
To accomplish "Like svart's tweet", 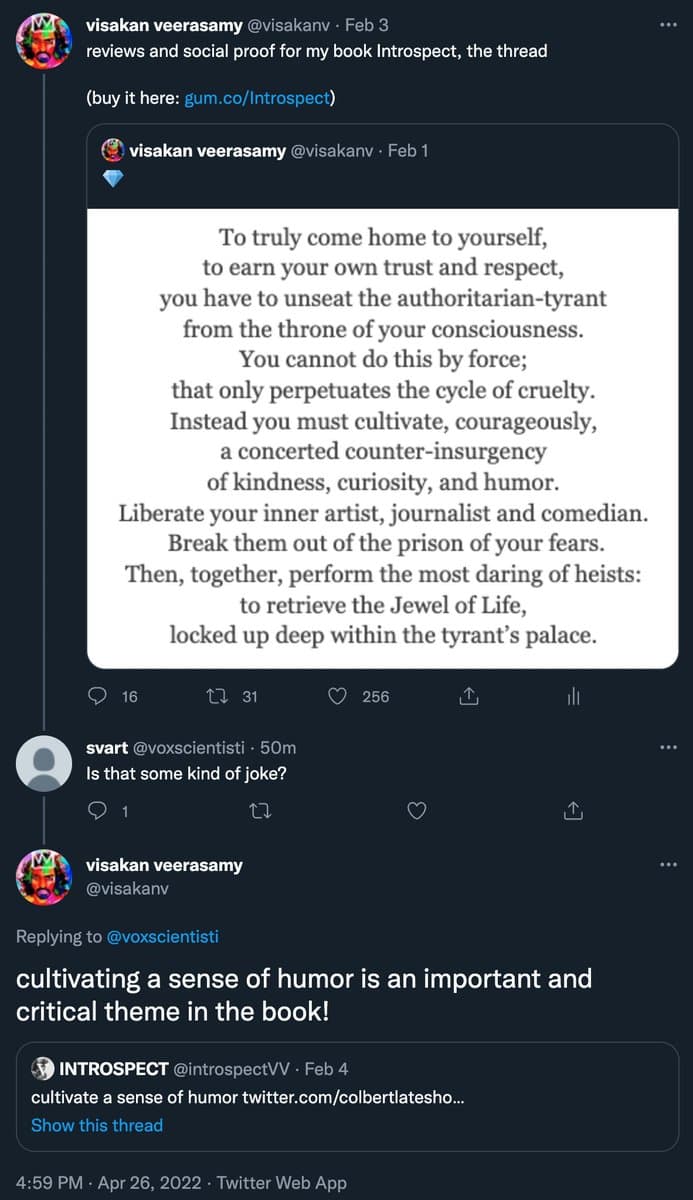I will tap(417, 811).
